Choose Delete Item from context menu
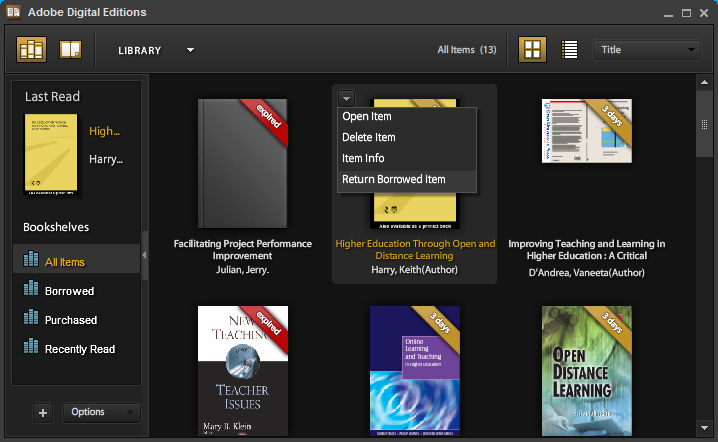This screenshot has width=718, height=442. [407, 137]
